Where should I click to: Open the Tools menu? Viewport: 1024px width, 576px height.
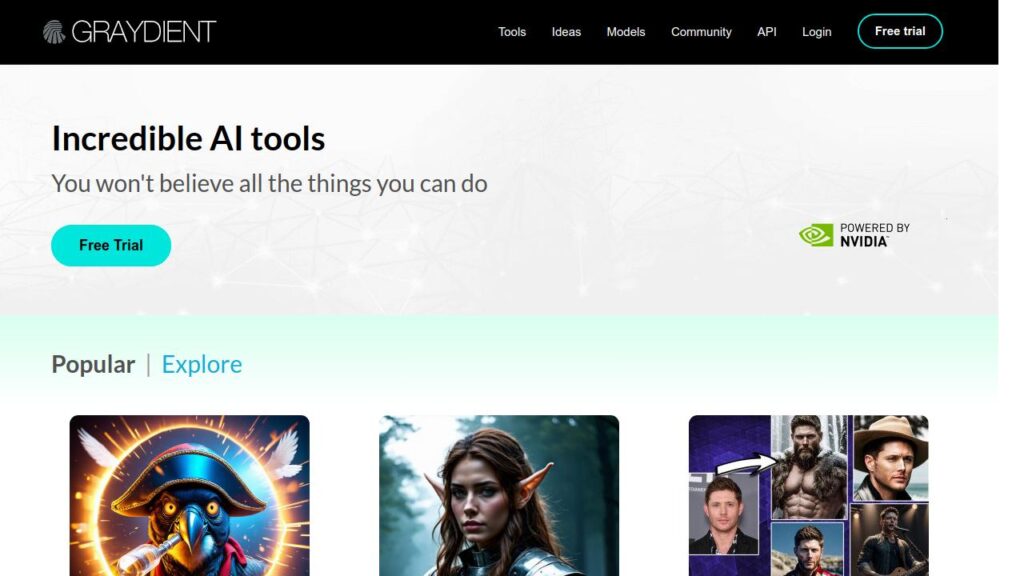(512, 31)
